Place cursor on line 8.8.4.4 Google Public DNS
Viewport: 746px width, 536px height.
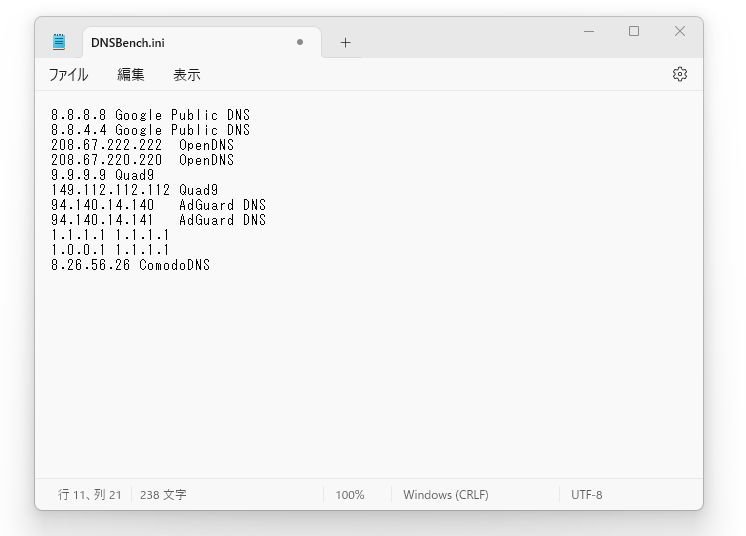coord(150,130)
